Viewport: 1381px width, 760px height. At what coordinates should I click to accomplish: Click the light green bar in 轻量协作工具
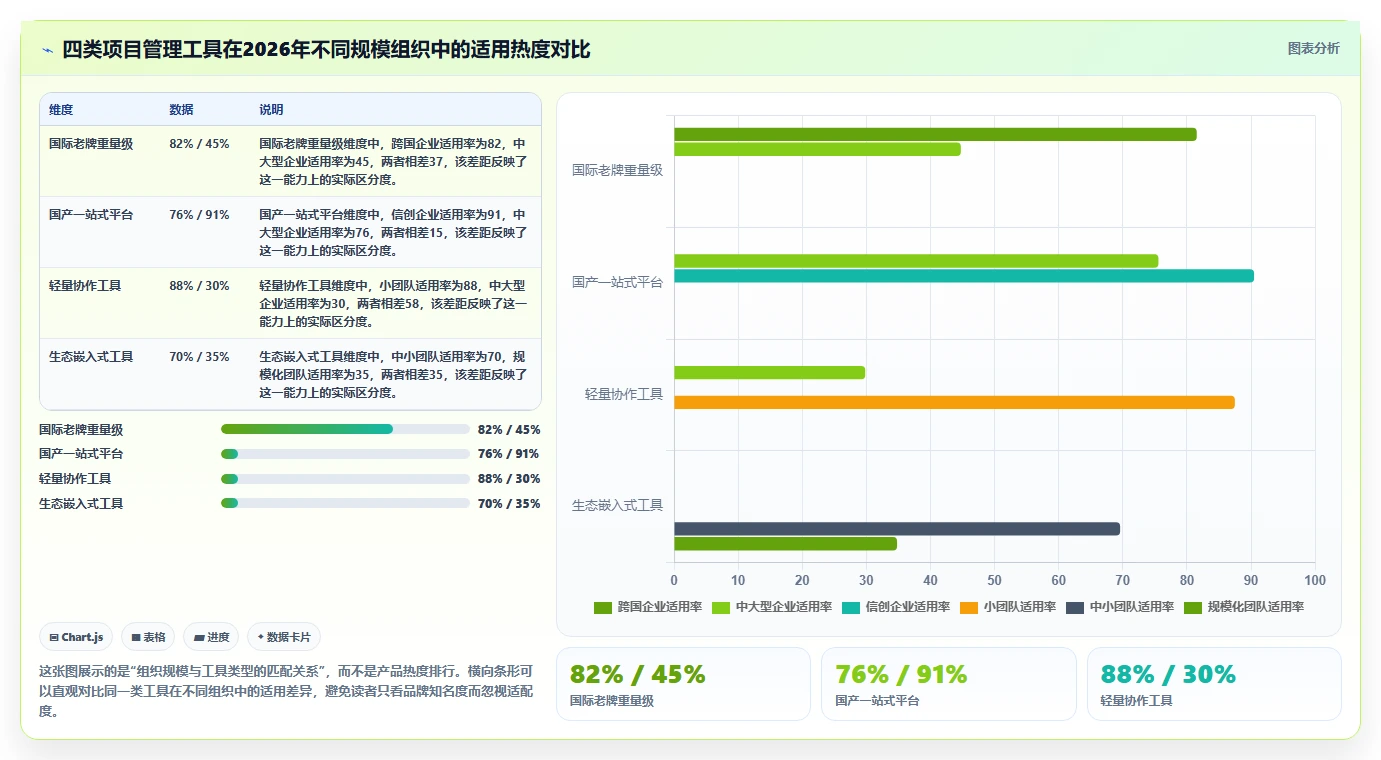point(769,373)
